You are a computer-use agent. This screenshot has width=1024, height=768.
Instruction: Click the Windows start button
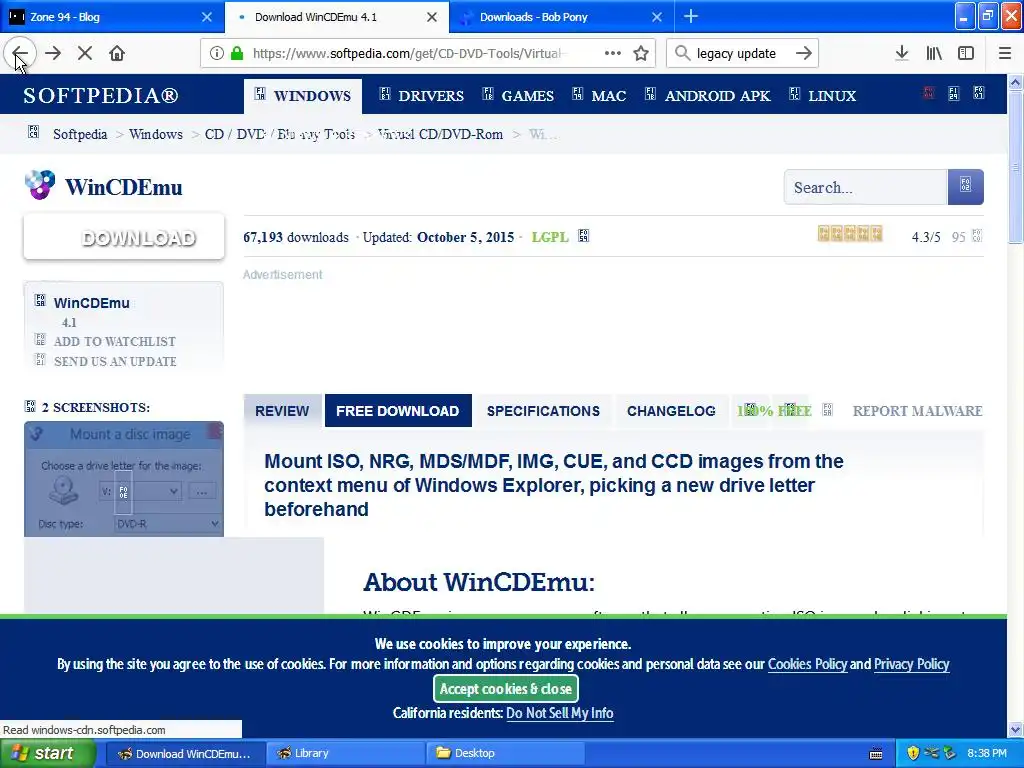click(48, 753)
